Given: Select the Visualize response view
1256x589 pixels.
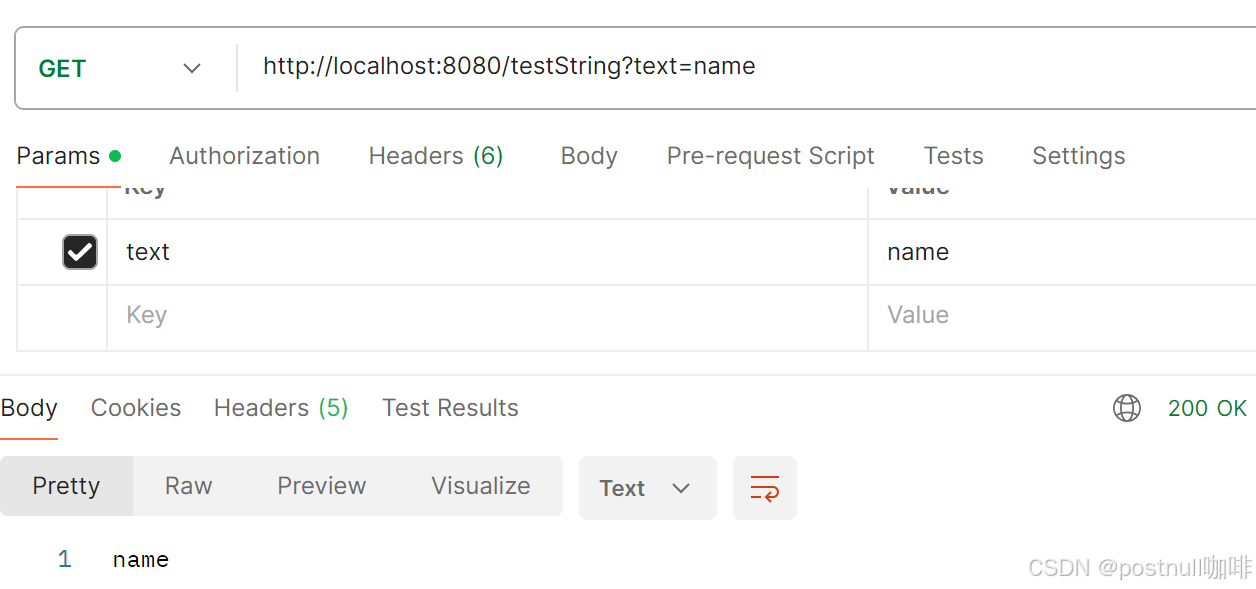Looking at the screenshot, I should 481,486.
